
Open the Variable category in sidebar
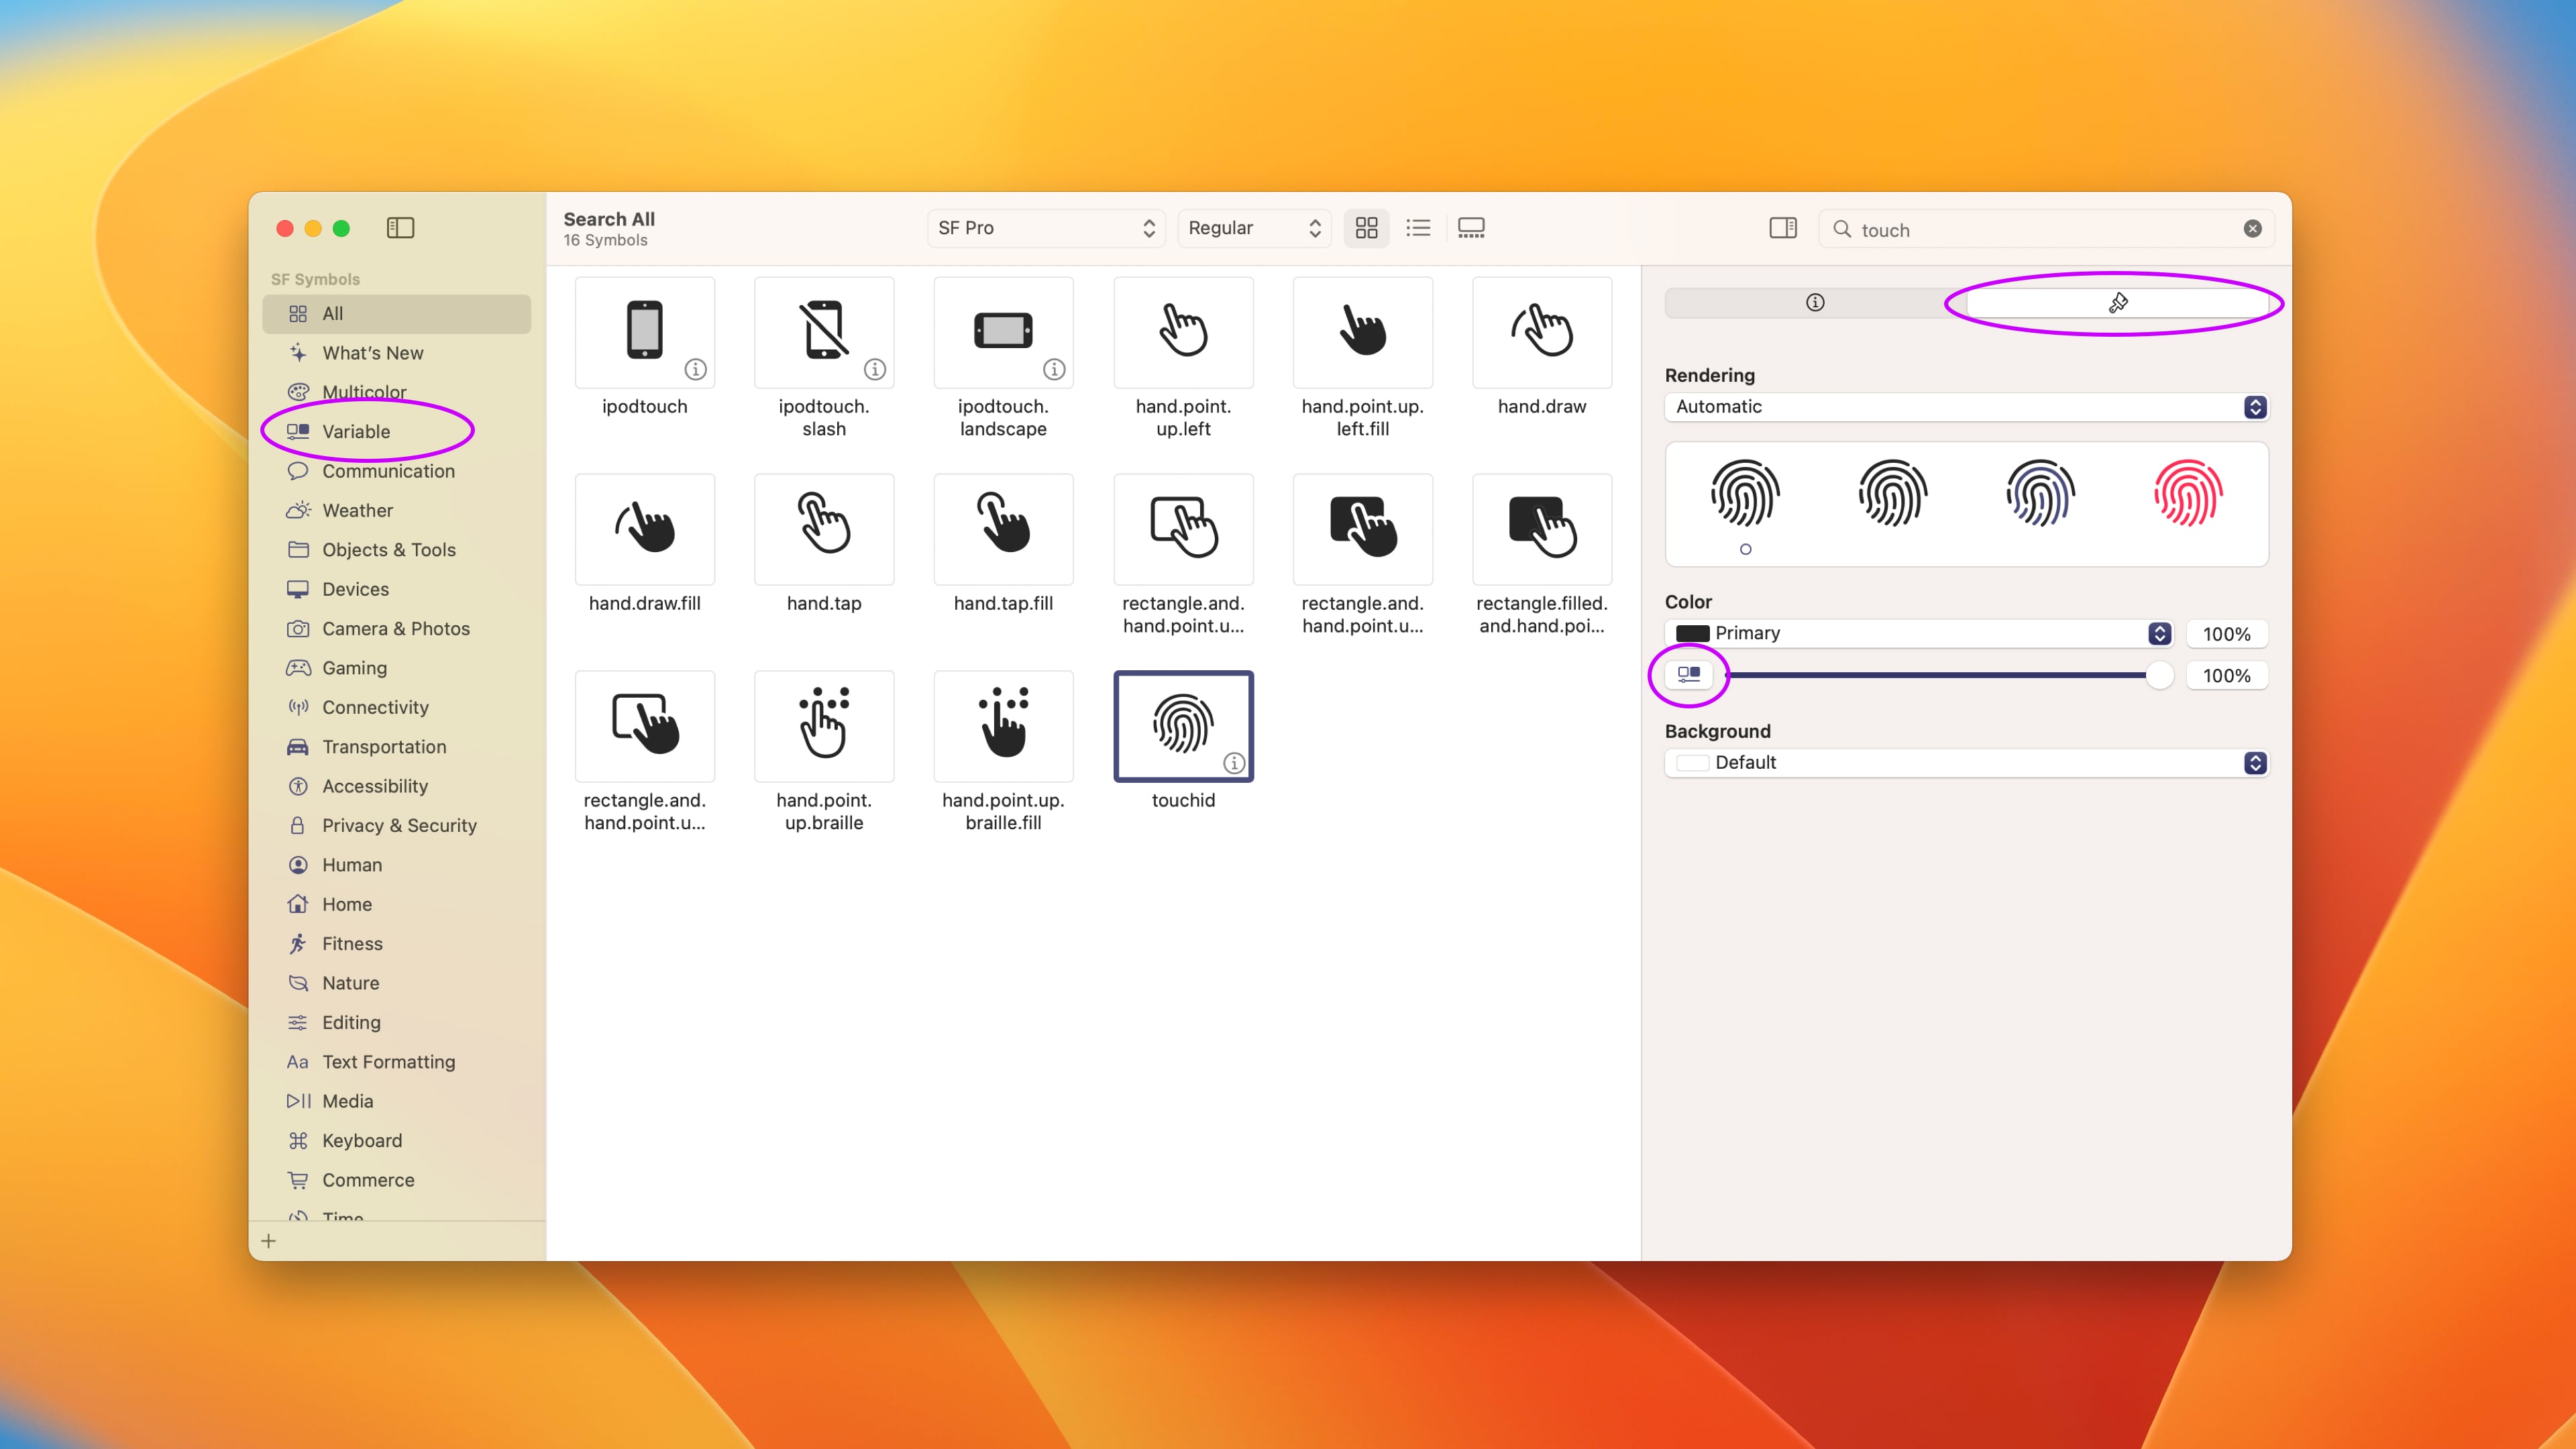[x=356, y=431]
